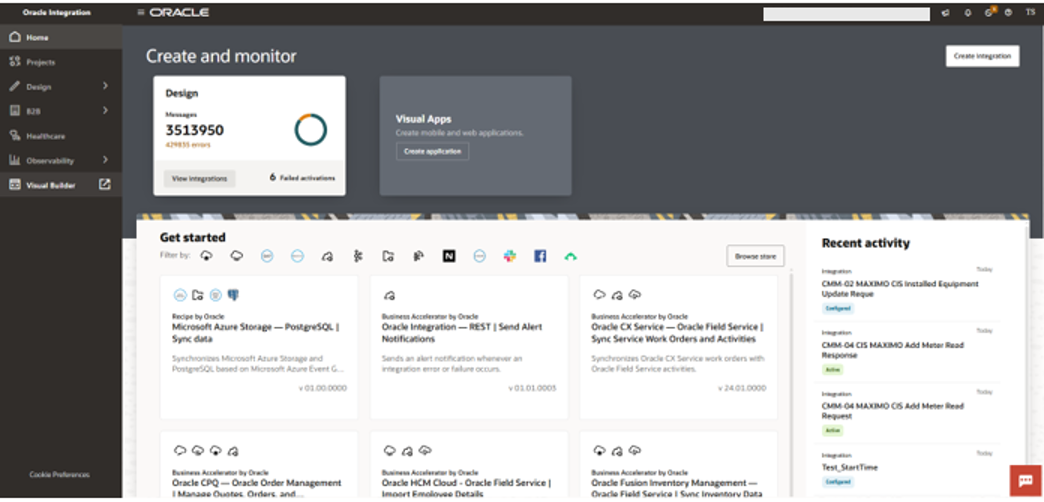Click the Visual Builder external-link icon
Viewport: 1044px width, 502px height.
click(x=105, y=184)
